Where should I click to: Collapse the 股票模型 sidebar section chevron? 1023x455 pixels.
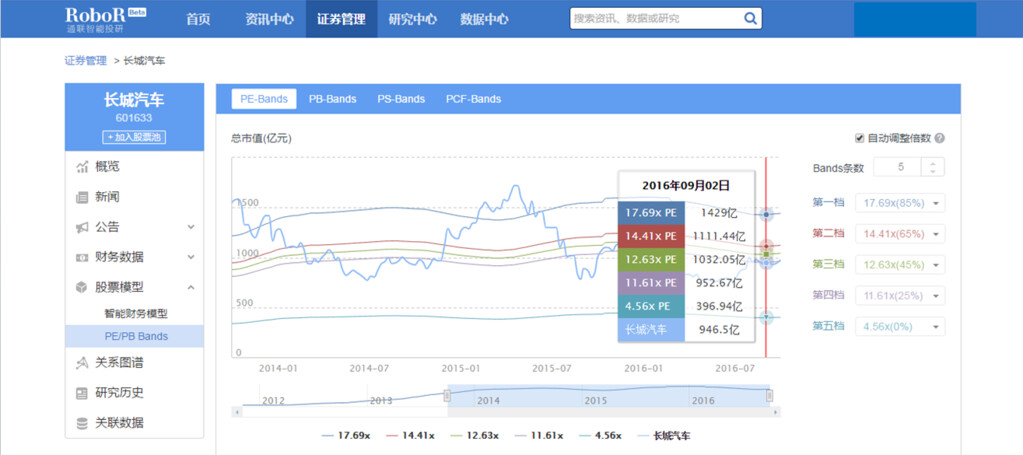[191, 287]
